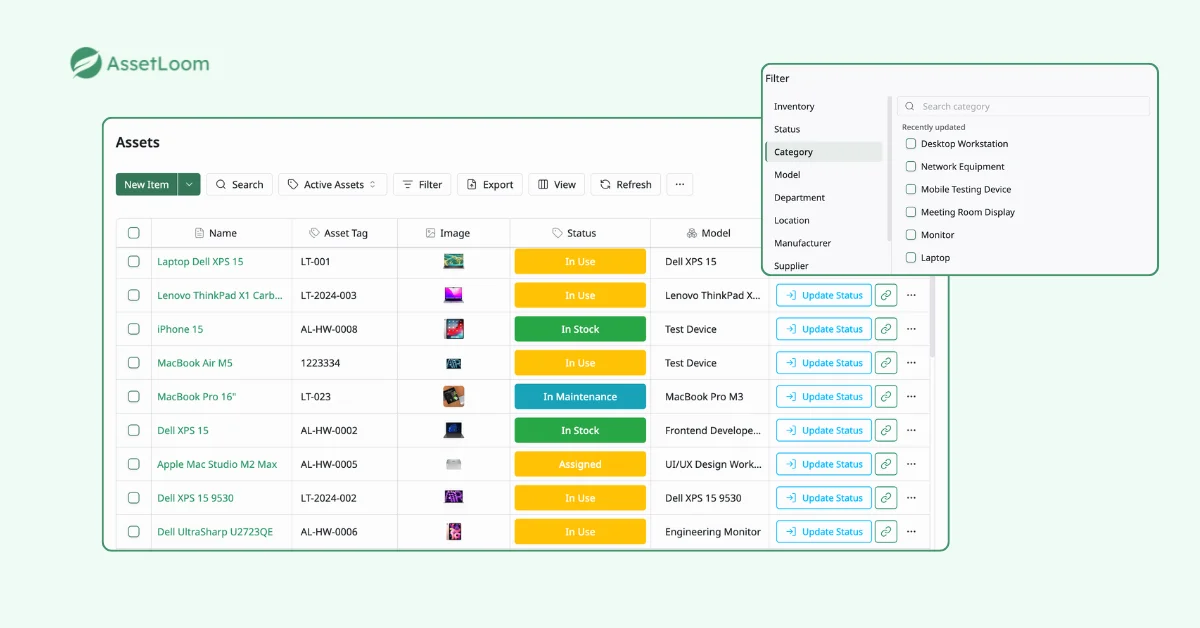1200x628 pixels.
Task: Click the link icon in MacBook Pro 16" row
Action: (x=886, y=397)
